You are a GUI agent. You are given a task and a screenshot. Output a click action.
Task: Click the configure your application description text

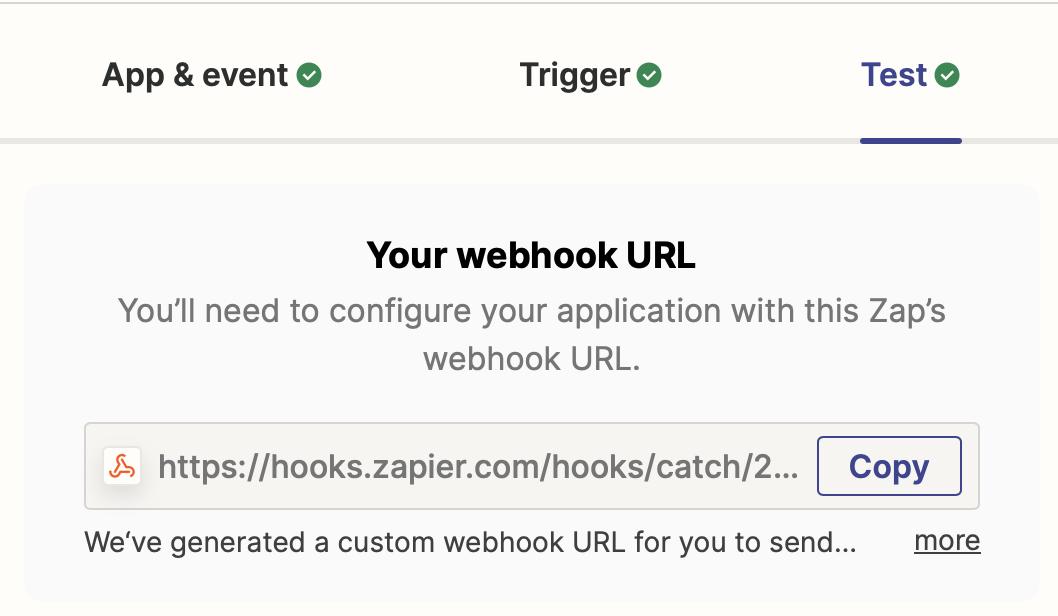(x=532, y=335)
